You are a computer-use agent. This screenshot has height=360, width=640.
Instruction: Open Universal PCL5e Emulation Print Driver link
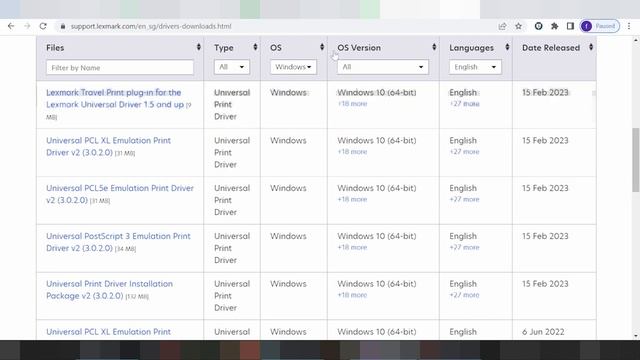tap(120, 194)
